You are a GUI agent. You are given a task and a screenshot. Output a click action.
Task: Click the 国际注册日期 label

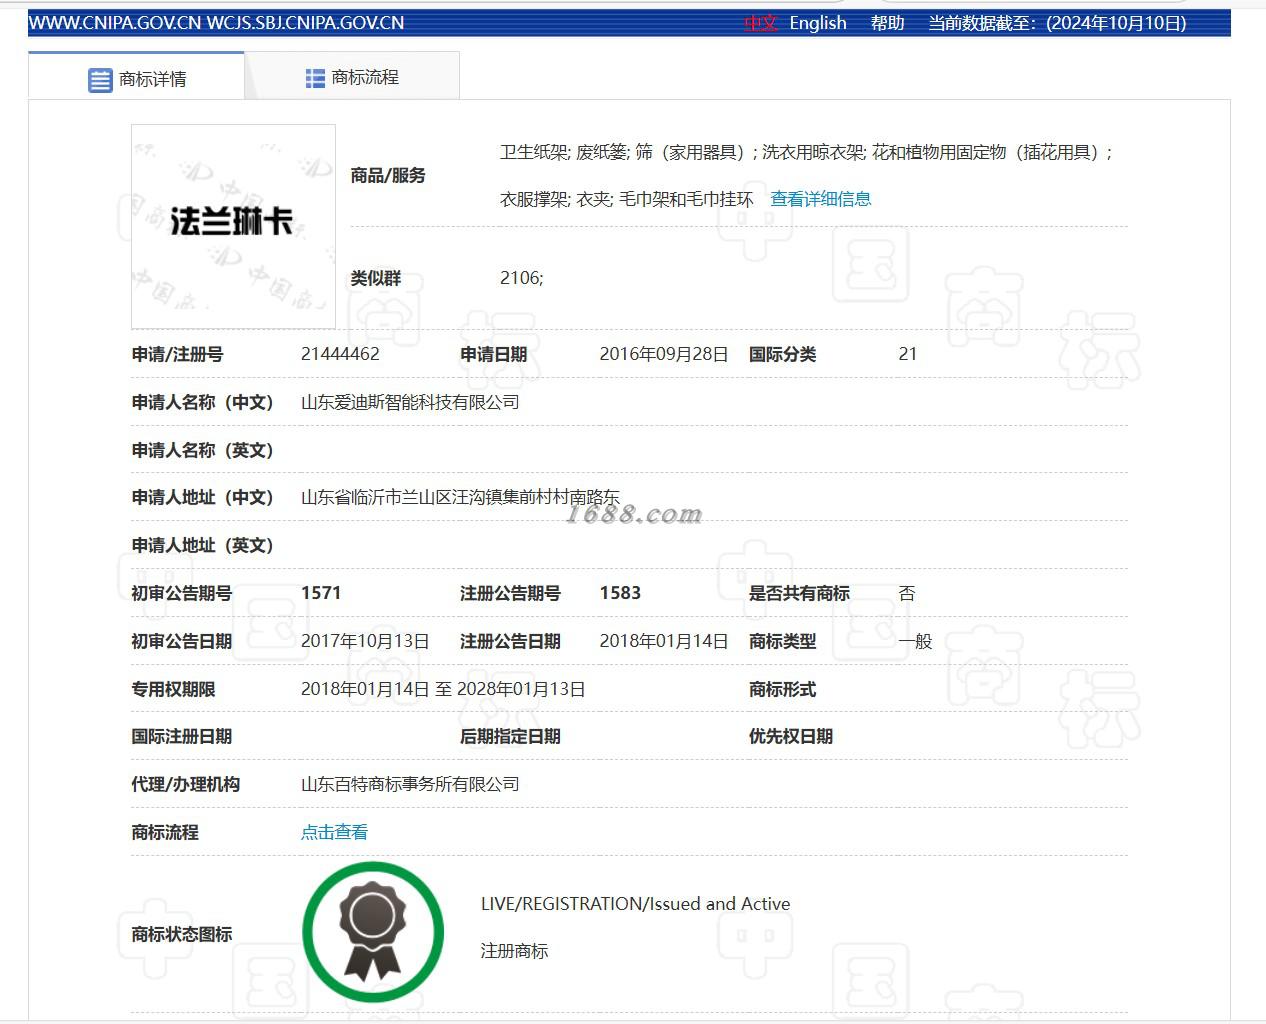point(181,736)
